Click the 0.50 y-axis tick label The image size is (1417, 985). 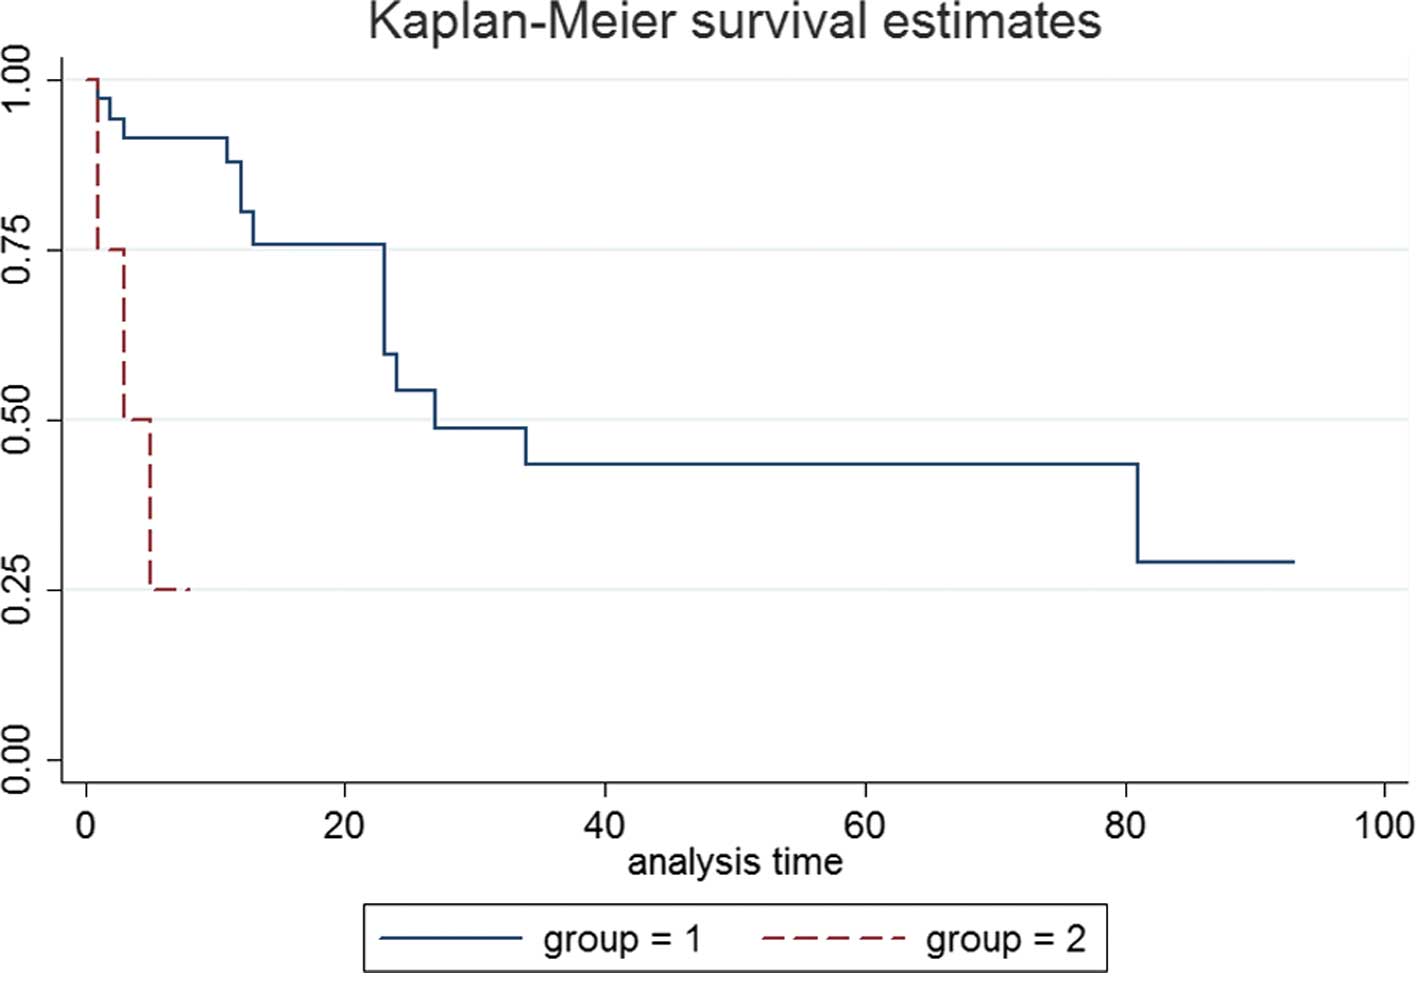tap(20, 420)
